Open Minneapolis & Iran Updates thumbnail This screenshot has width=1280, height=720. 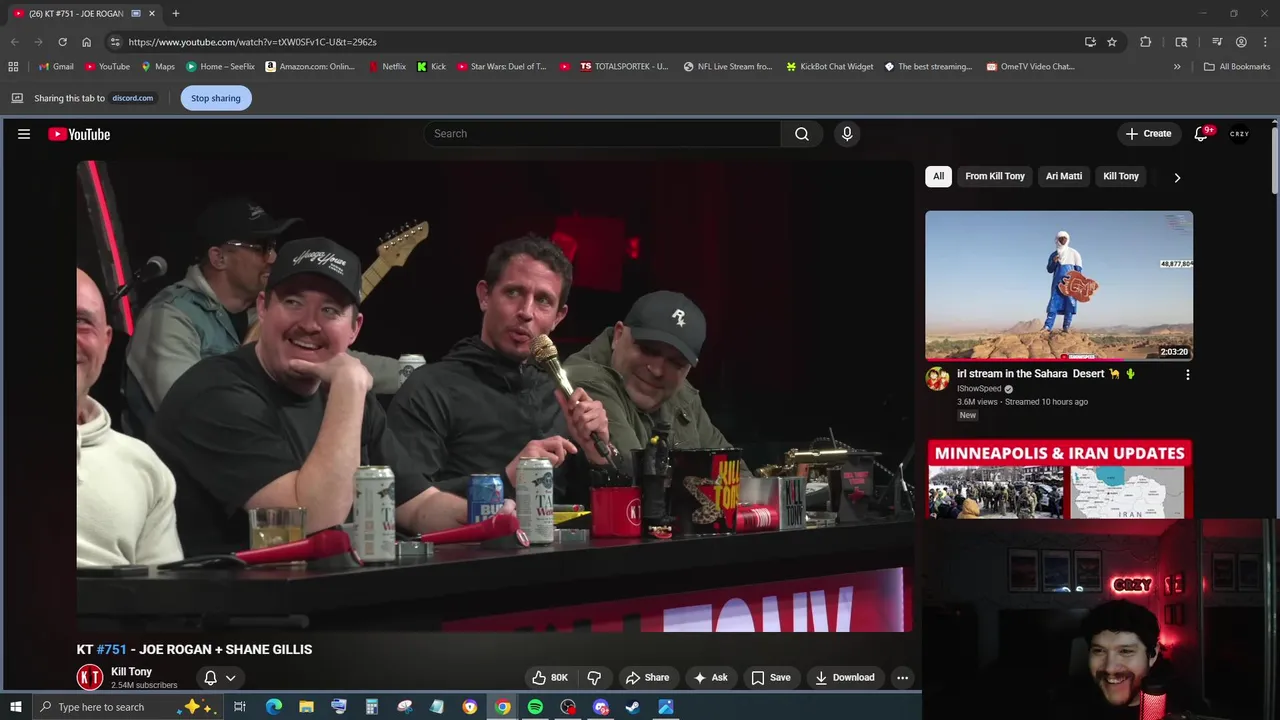1059,480
